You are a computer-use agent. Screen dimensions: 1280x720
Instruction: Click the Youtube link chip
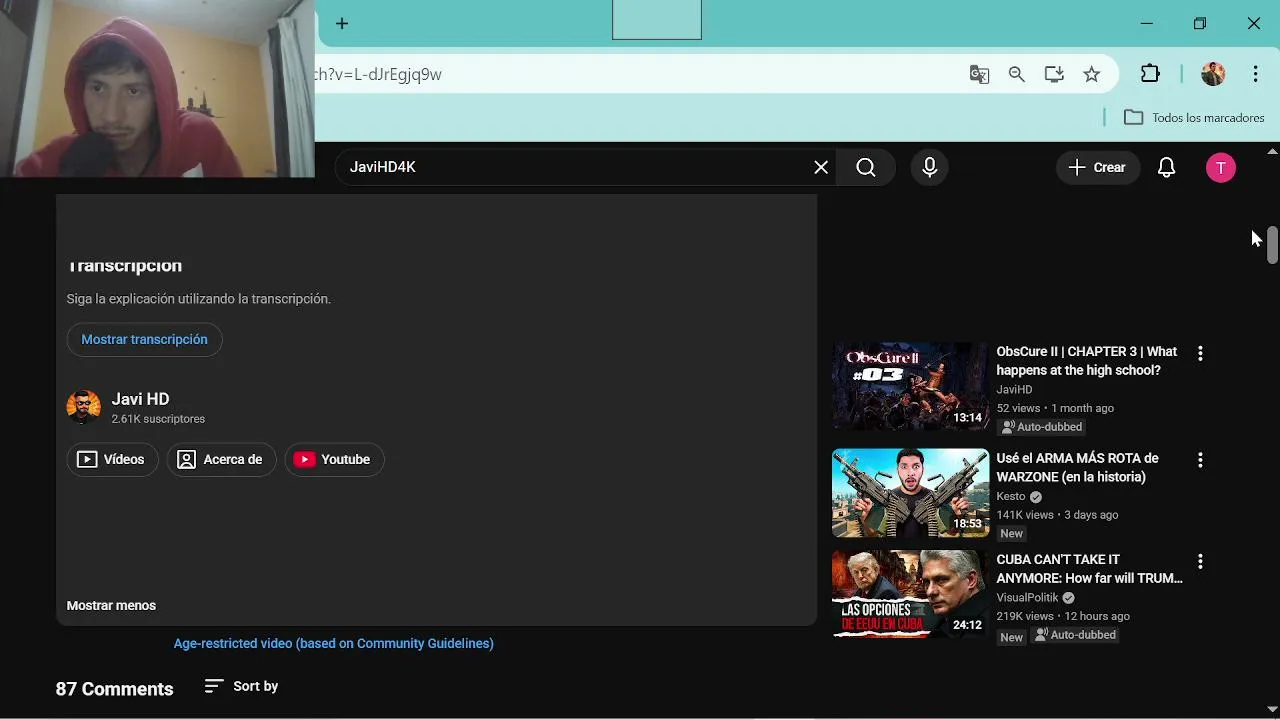pyautogui.click(x=334, y=459)
